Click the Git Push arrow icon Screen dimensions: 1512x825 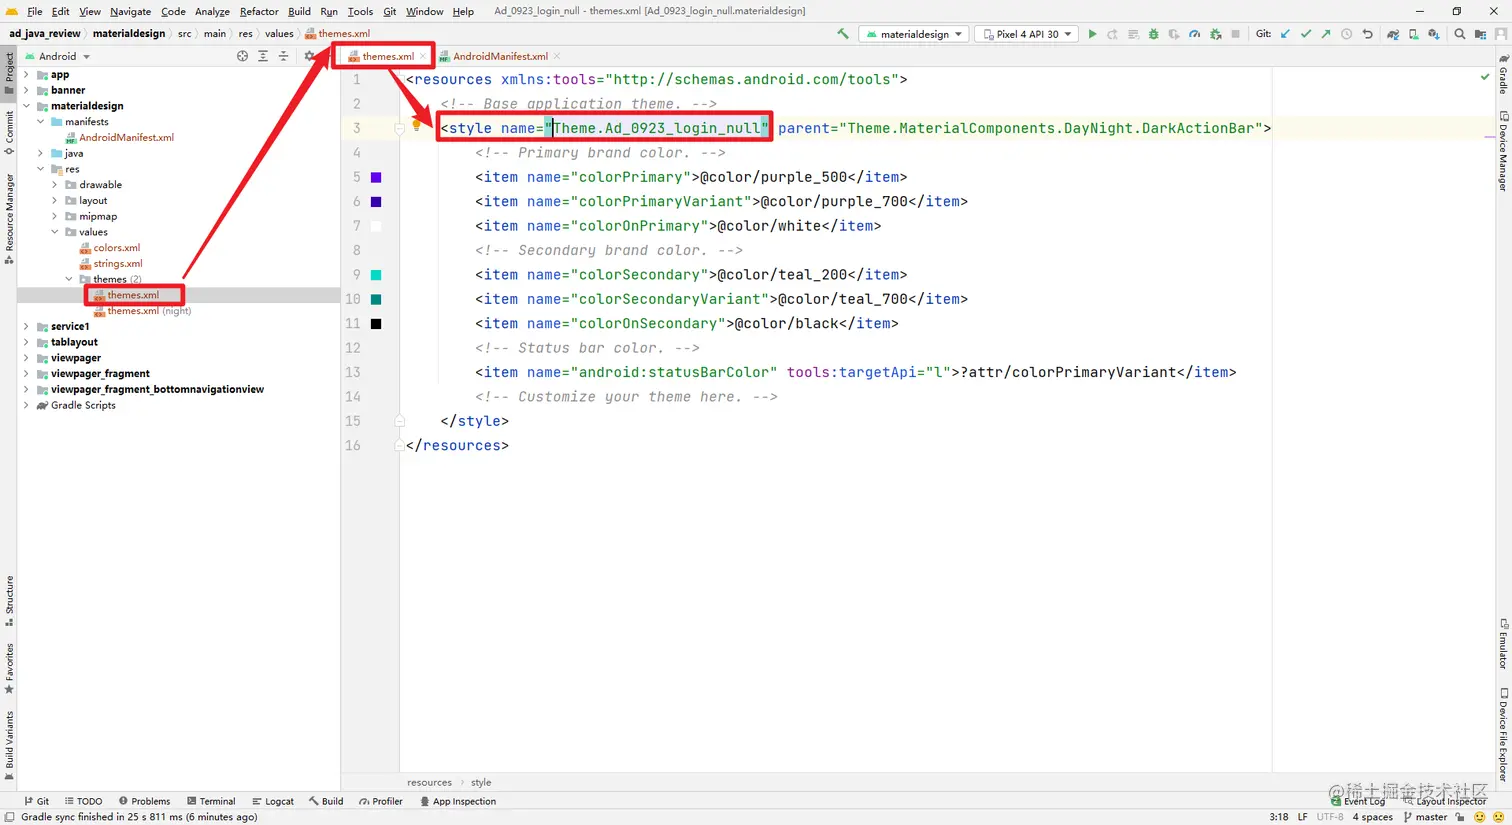coord(1326,34)
